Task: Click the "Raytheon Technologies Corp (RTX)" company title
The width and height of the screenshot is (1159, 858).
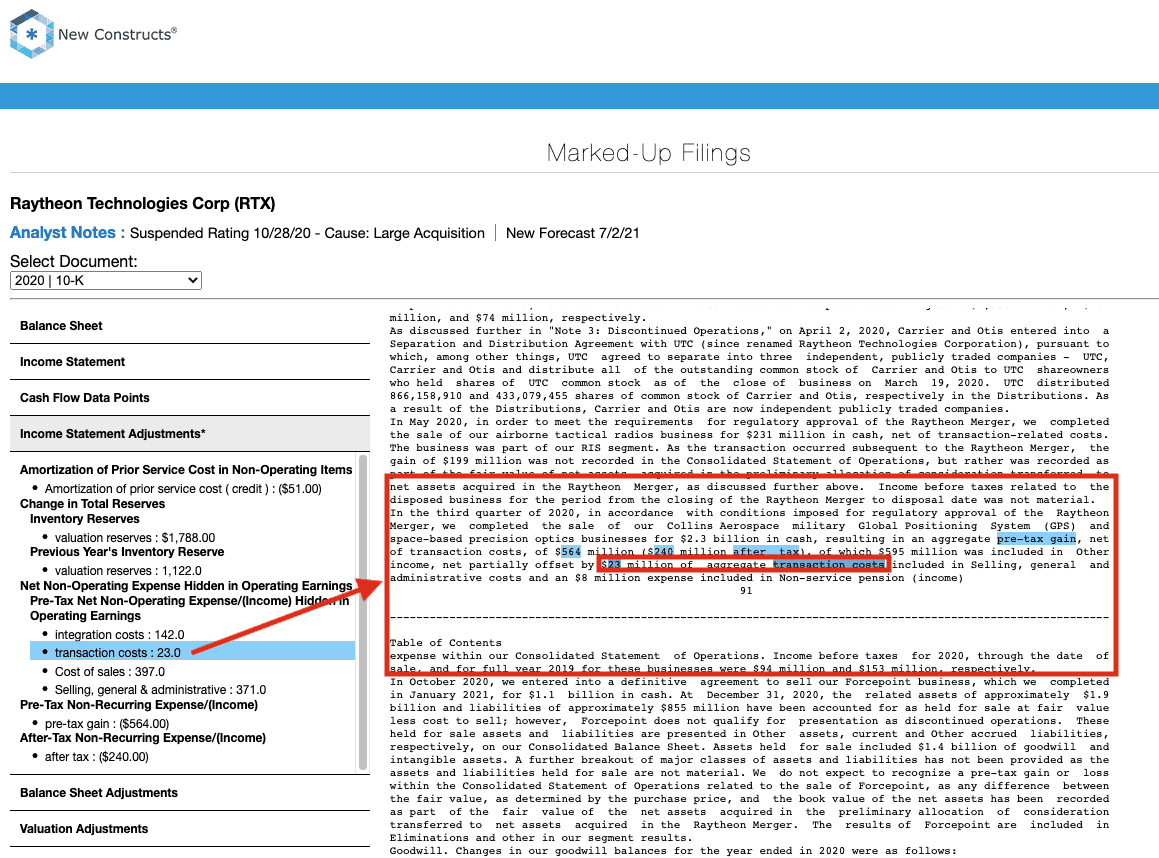Action: (143, 203)
